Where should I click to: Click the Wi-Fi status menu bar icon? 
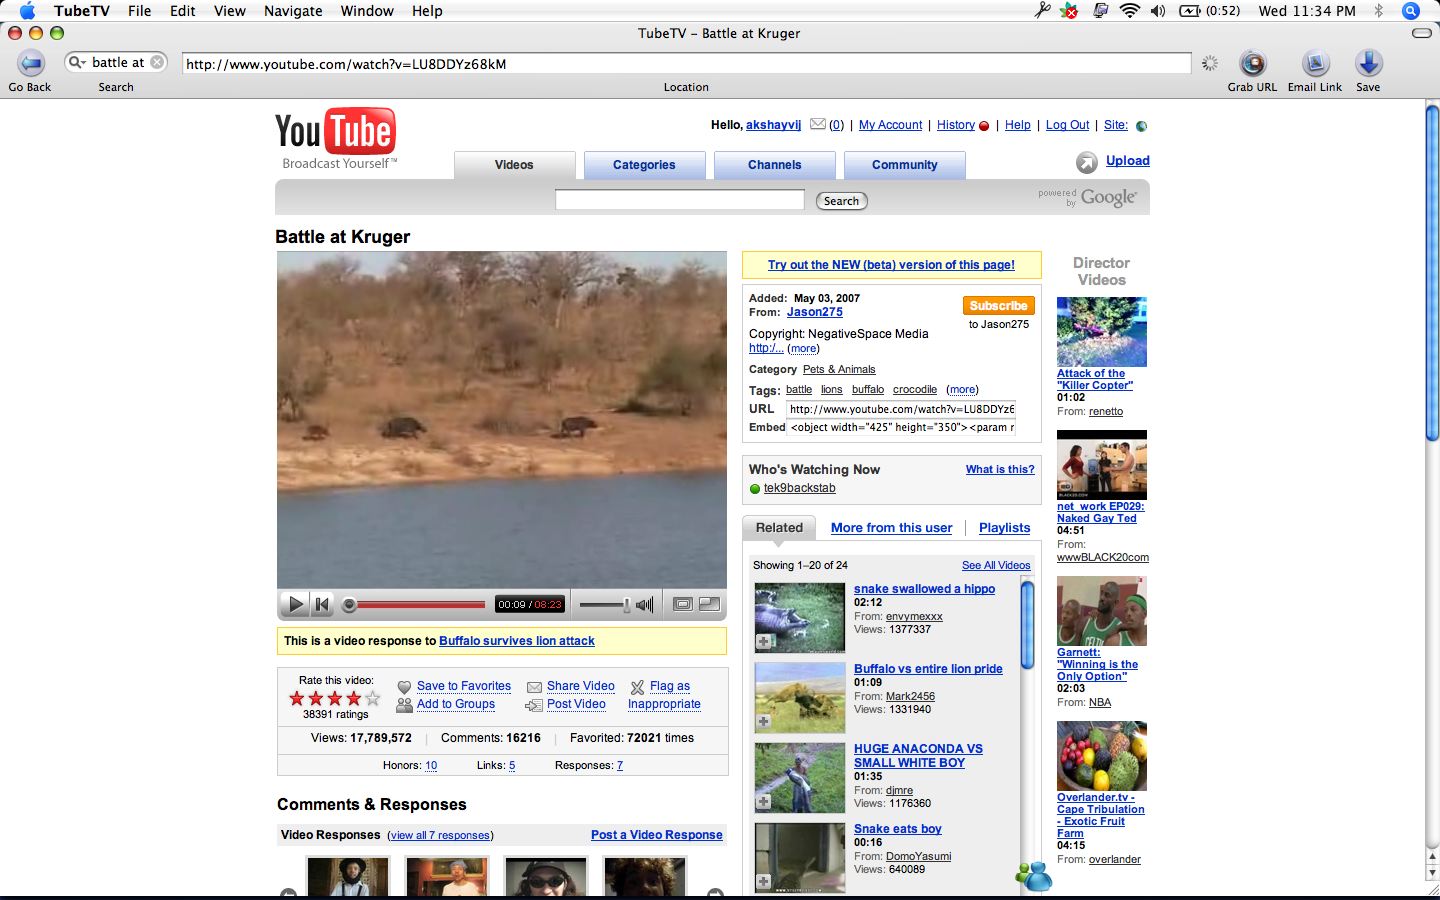[1130, 11]
